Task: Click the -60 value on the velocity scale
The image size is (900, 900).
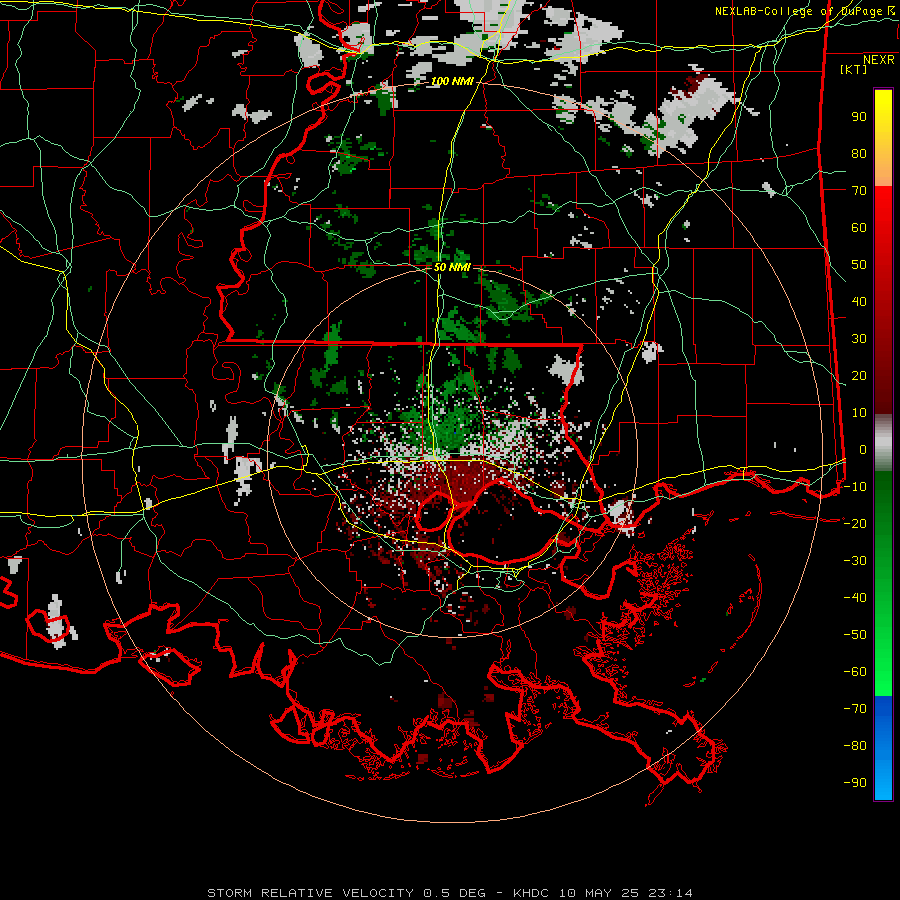Action: tap(855, 672)
